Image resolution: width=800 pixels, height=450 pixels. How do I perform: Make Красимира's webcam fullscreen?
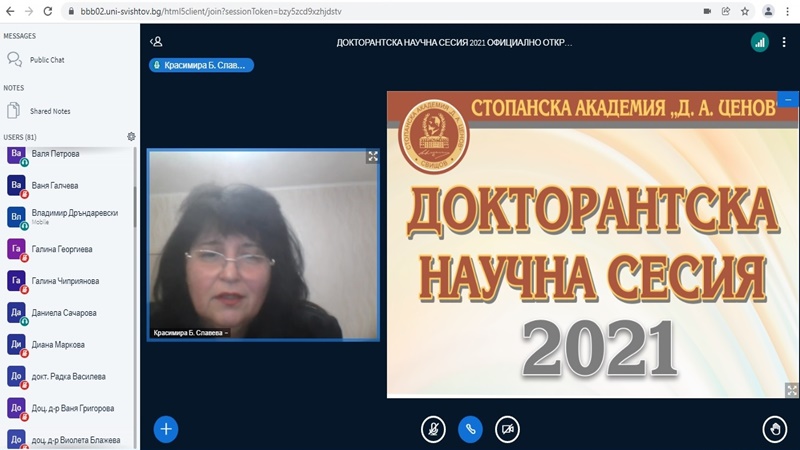coord(373,156)
